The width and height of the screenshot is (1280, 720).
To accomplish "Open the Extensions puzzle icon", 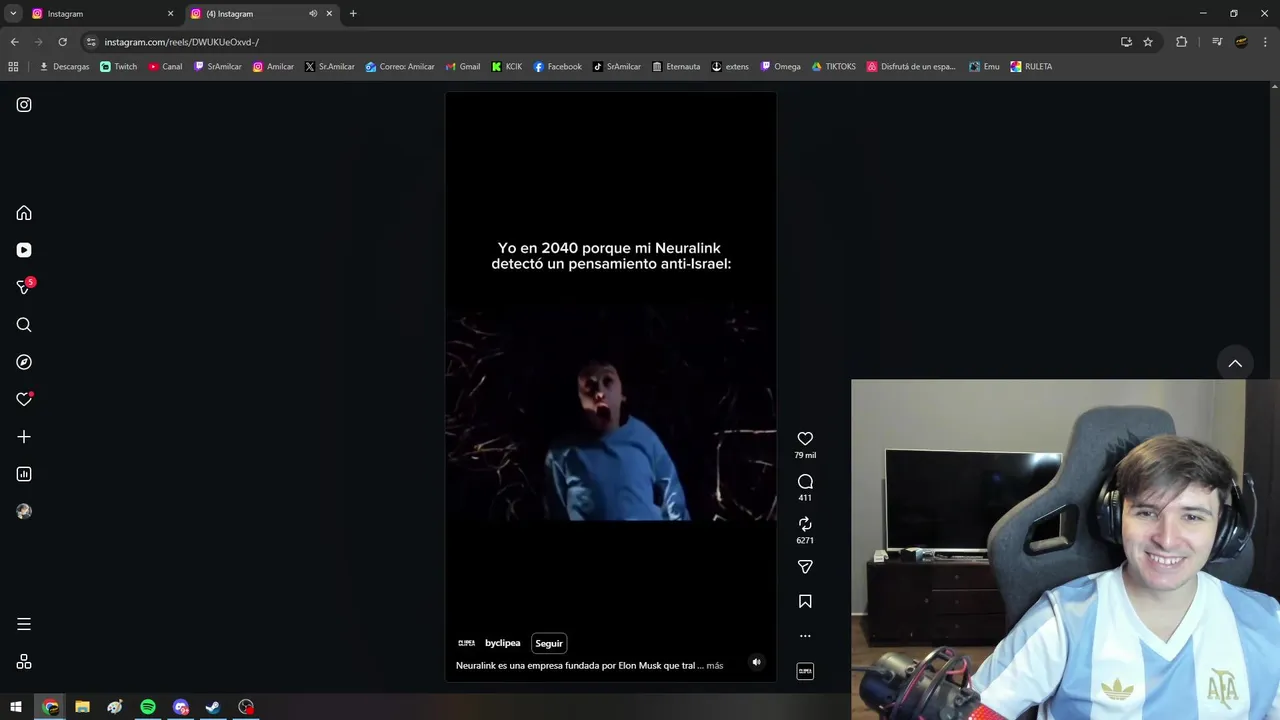I will 1181,42.
